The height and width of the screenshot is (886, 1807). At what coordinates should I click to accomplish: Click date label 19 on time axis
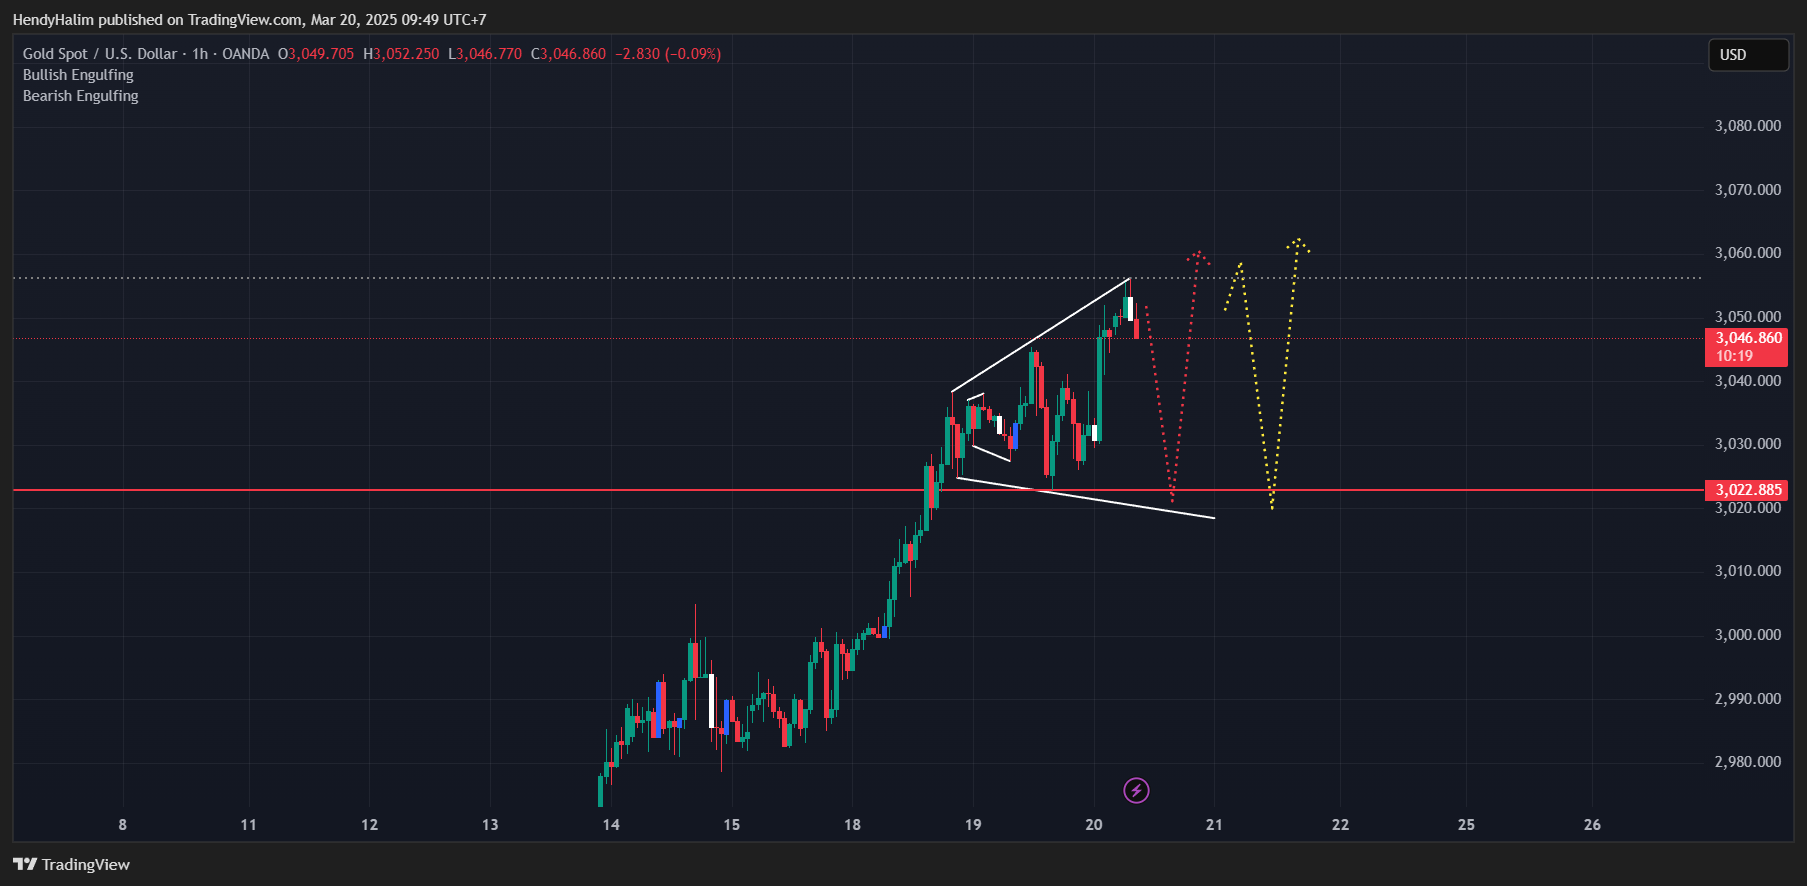(973, 825)
